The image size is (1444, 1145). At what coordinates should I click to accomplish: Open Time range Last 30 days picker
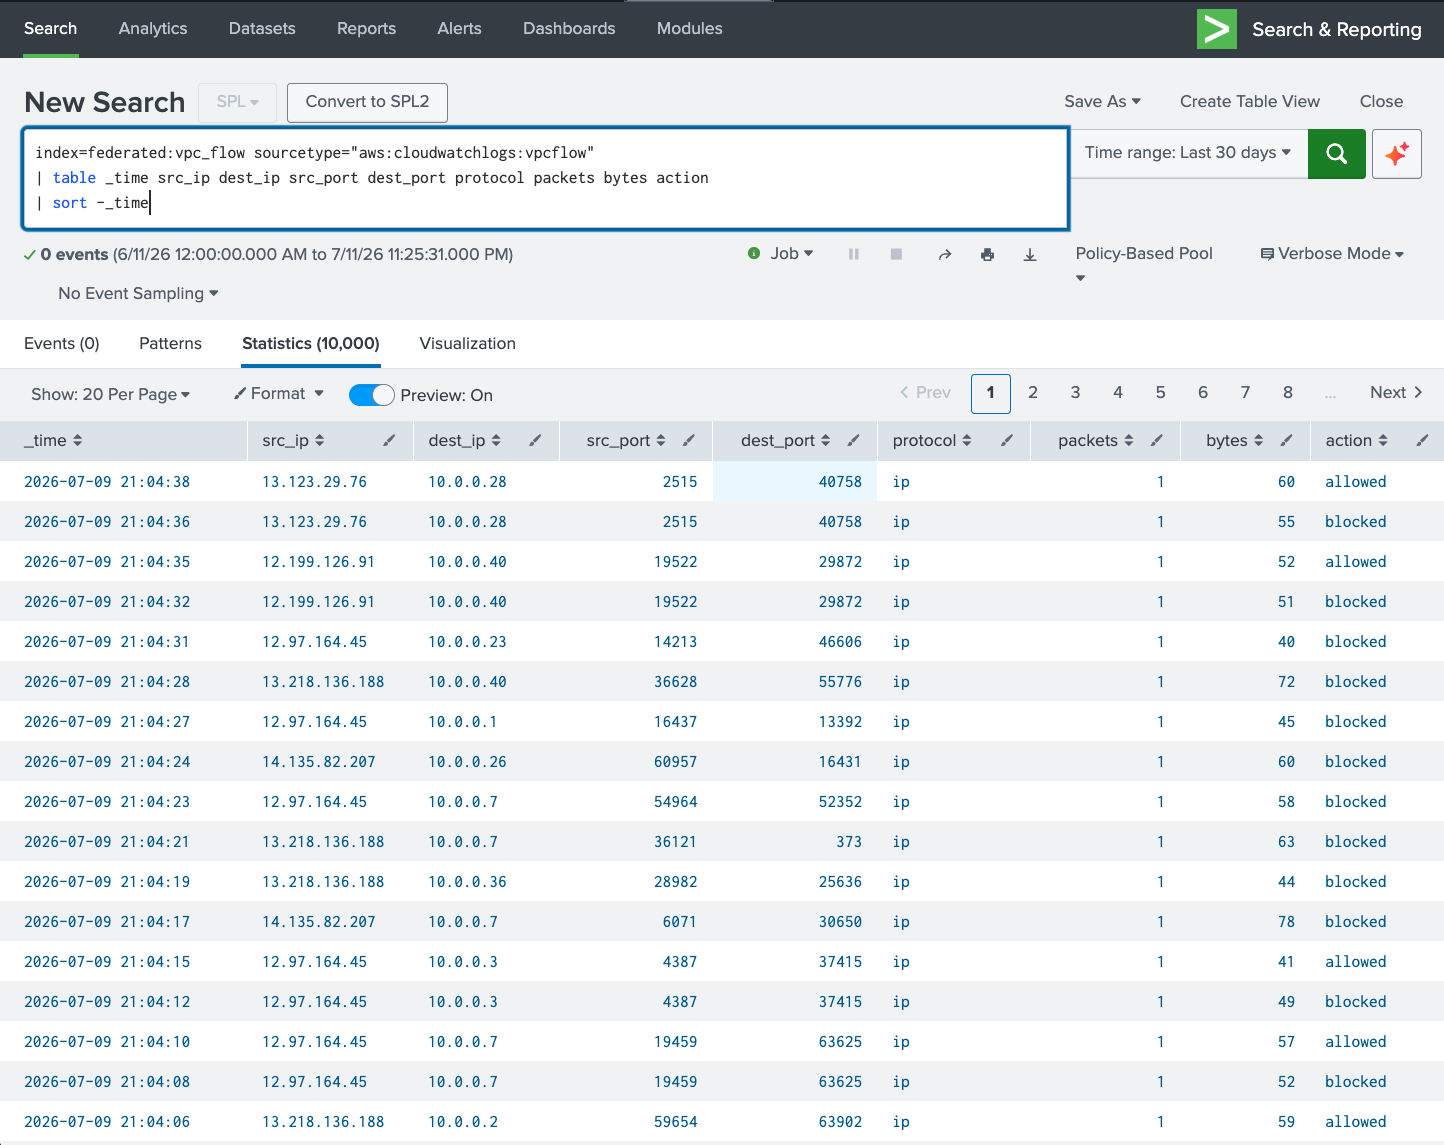1188,153
